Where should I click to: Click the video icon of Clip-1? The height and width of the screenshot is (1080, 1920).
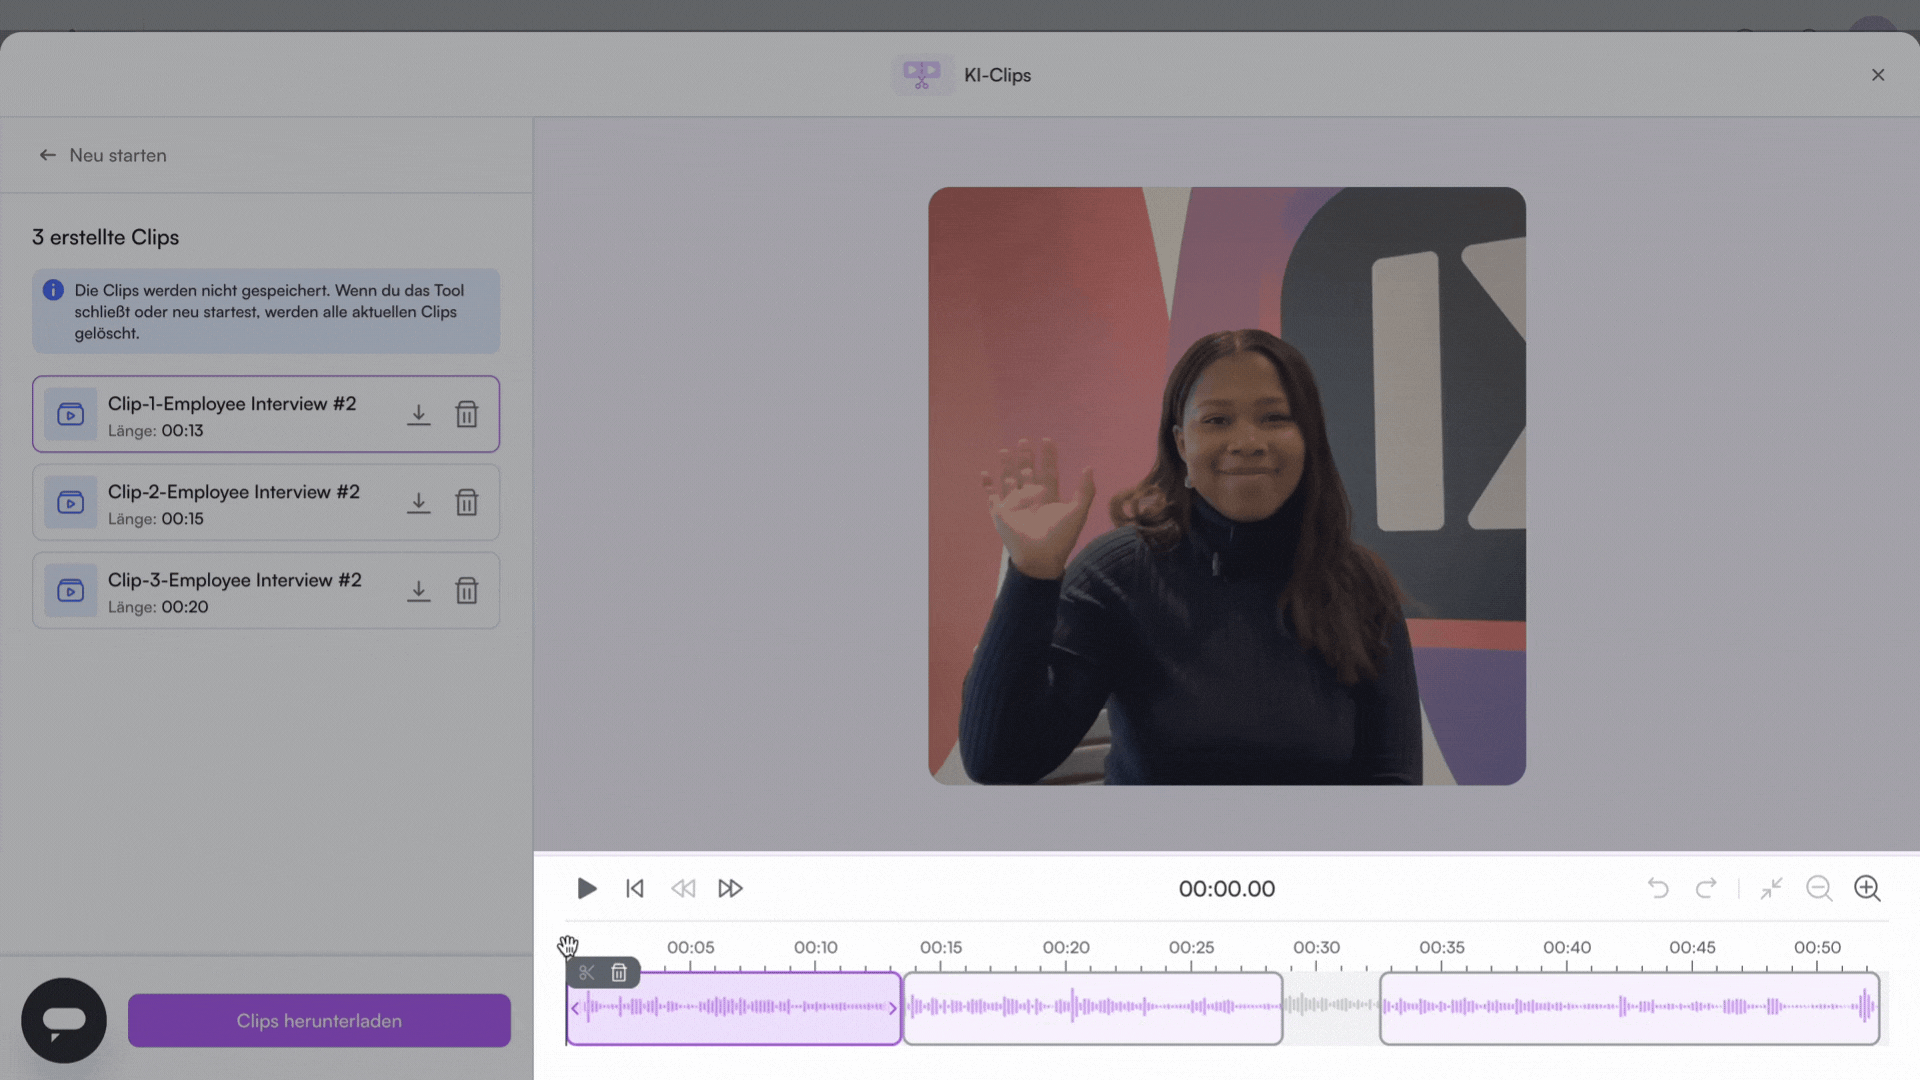click(x=70, y=414)
